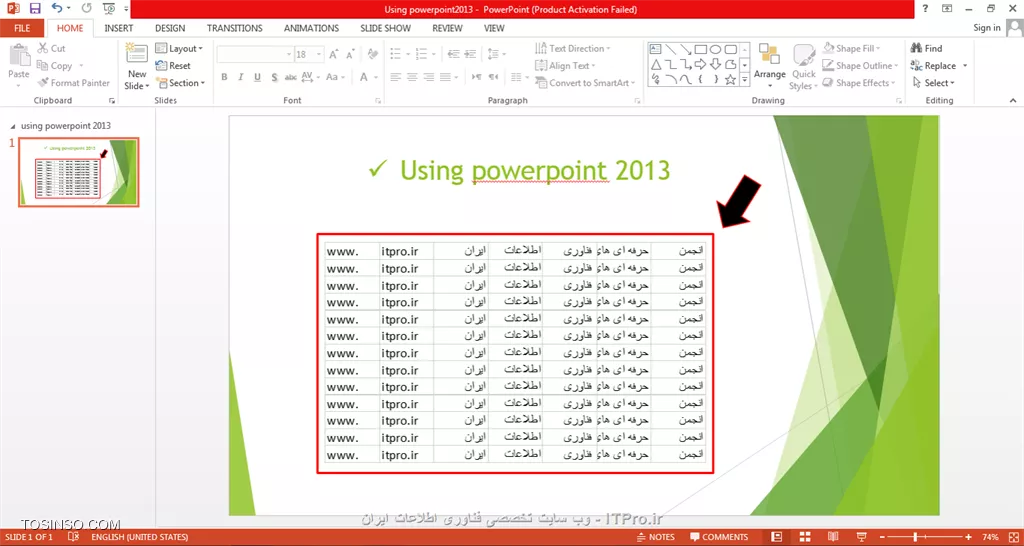Select the text box shape in gallery

click(x=656, y=49)
